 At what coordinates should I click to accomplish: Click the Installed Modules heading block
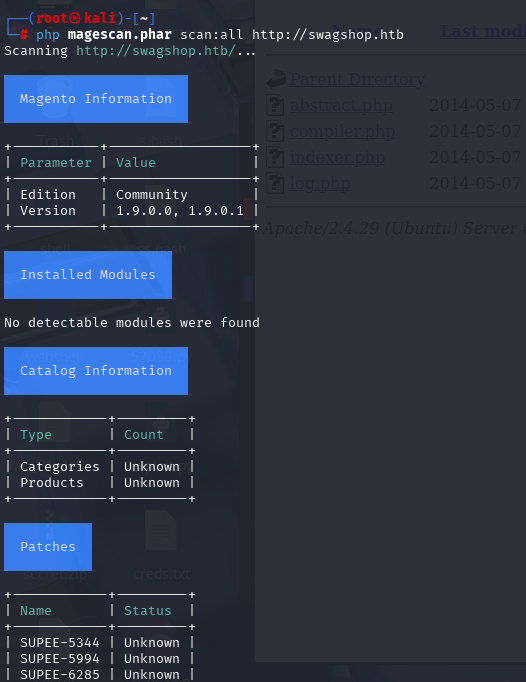[88, 275]
